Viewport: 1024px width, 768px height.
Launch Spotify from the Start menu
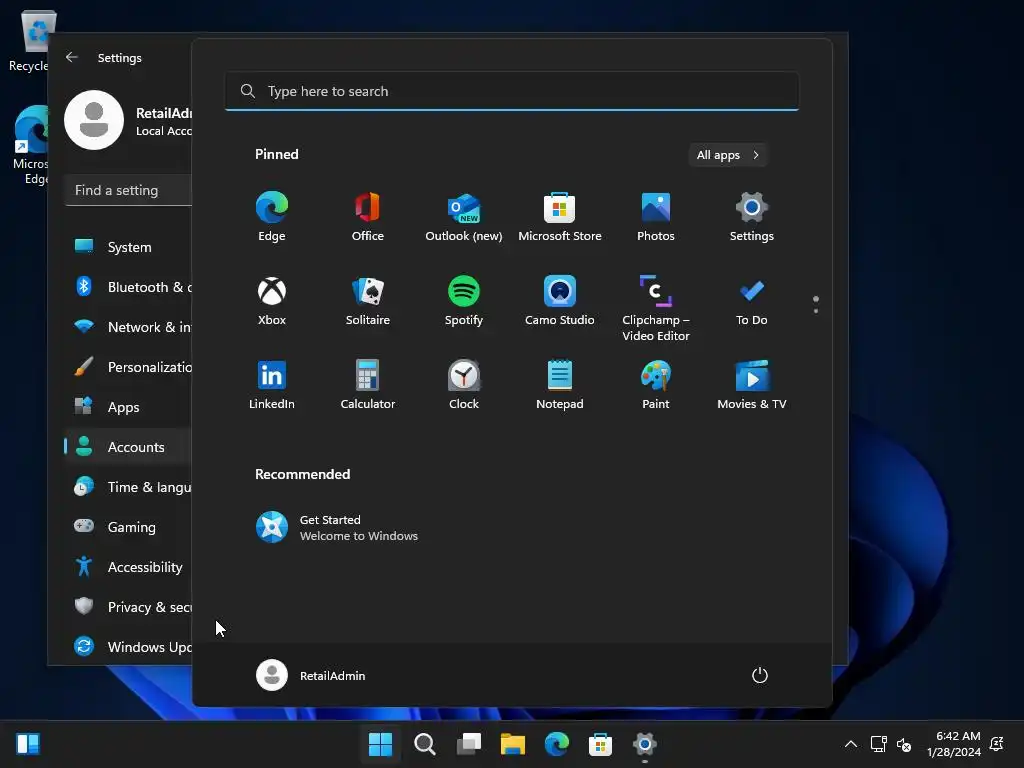[464, 301]
